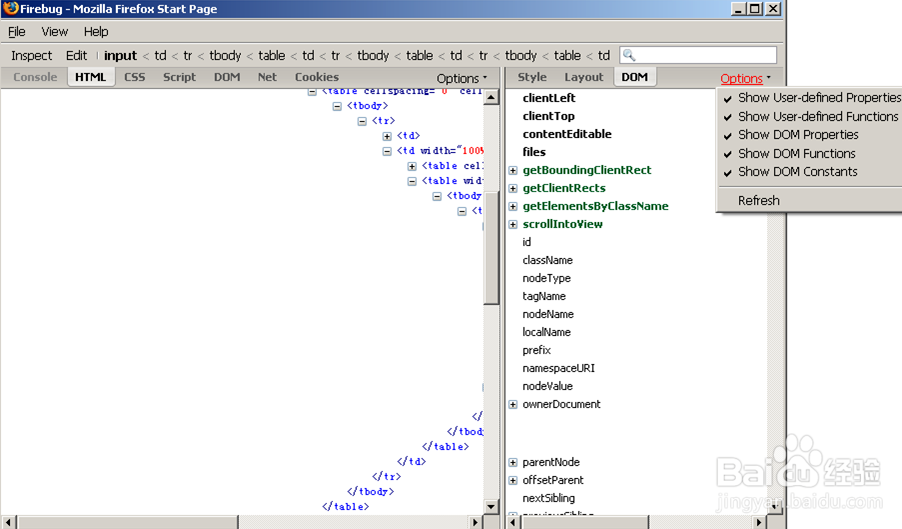Viewport: 902px width, 529px height.
Task: Expand the parentNode plus icon
Action: point(513,463)
